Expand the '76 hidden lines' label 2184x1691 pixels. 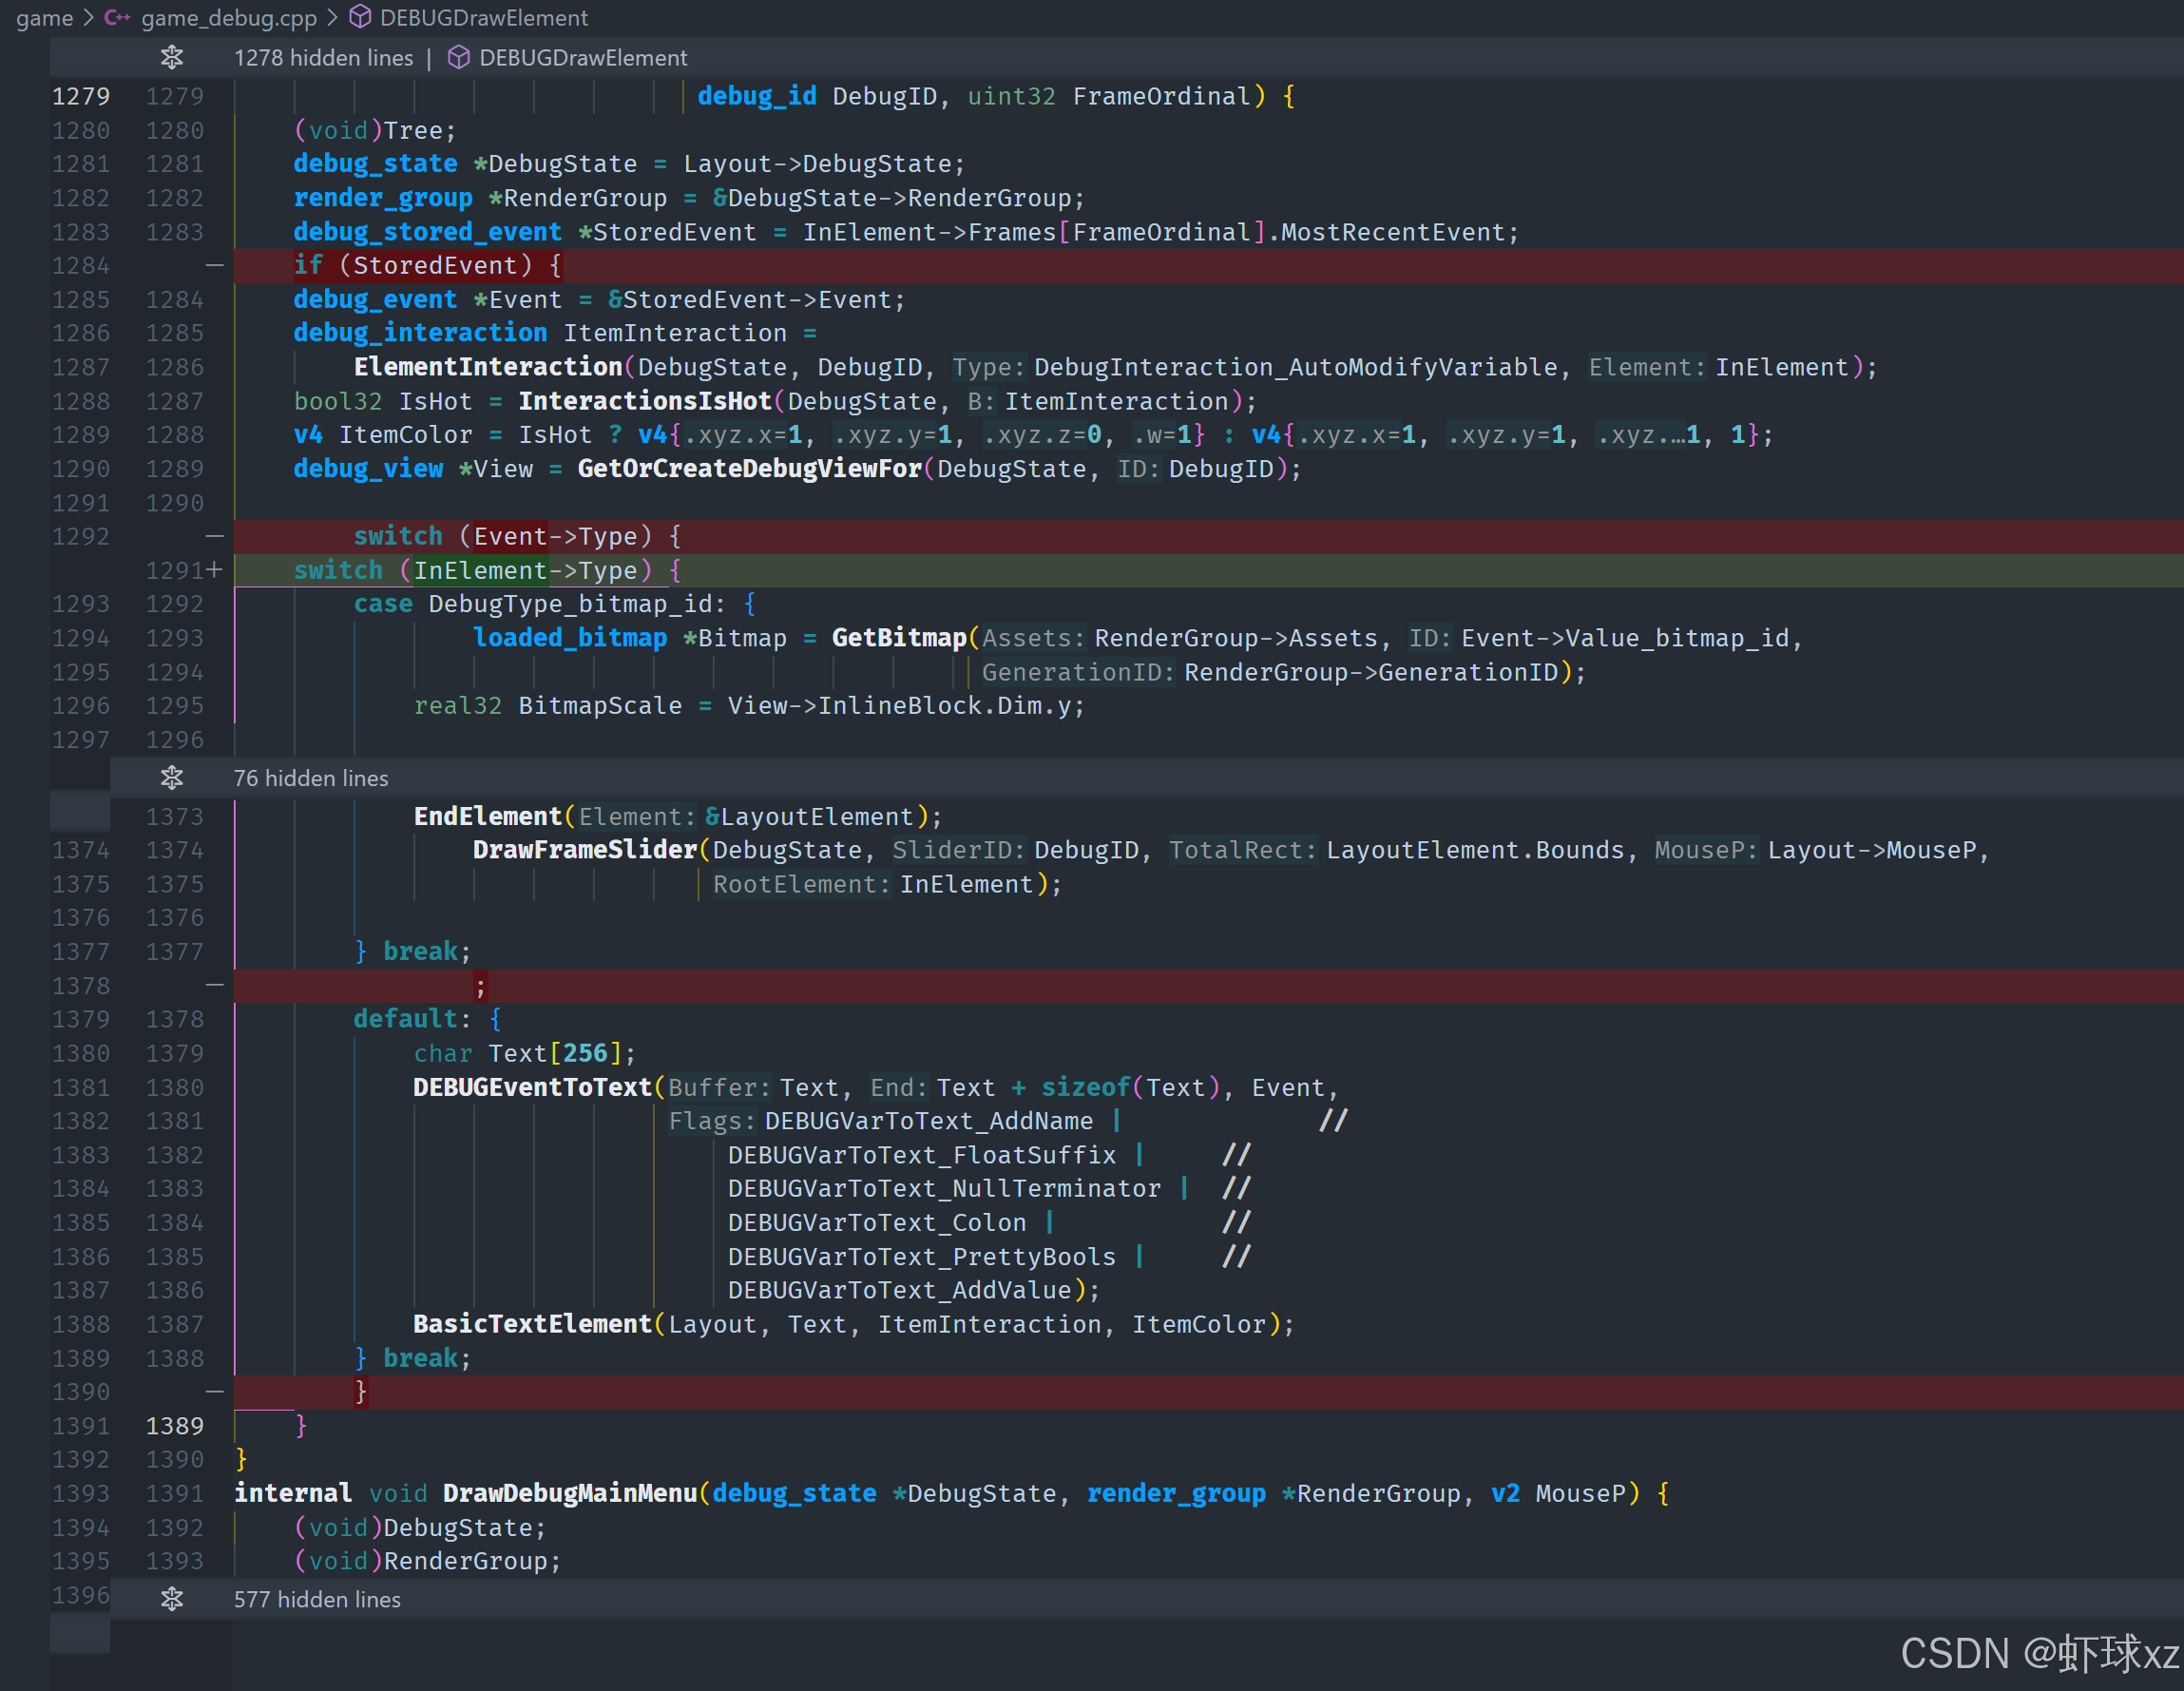click(311, 778)
